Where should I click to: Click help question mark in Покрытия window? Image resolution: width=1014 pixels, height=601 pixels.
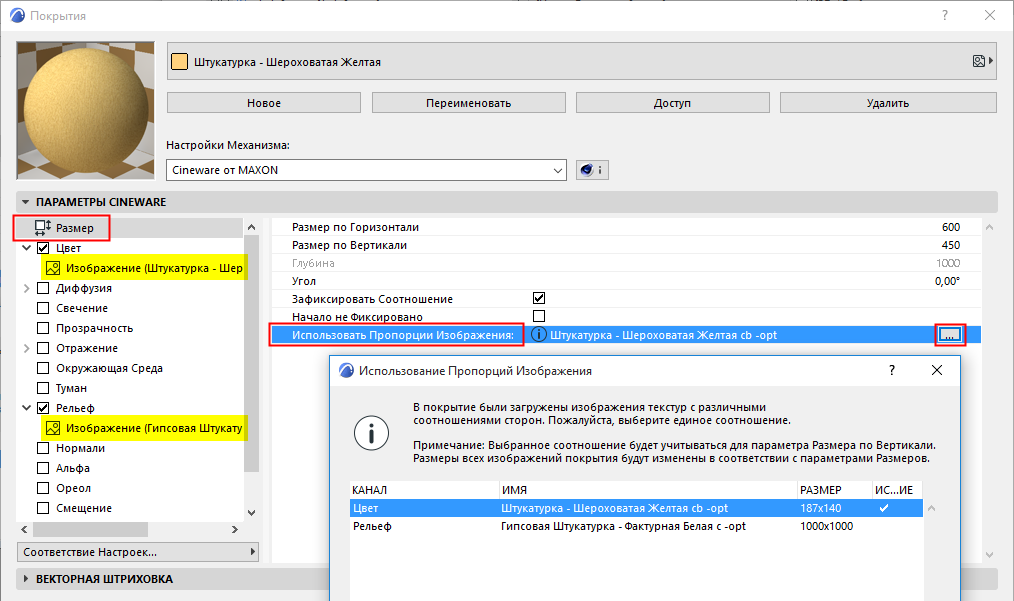tap(945, 15)
